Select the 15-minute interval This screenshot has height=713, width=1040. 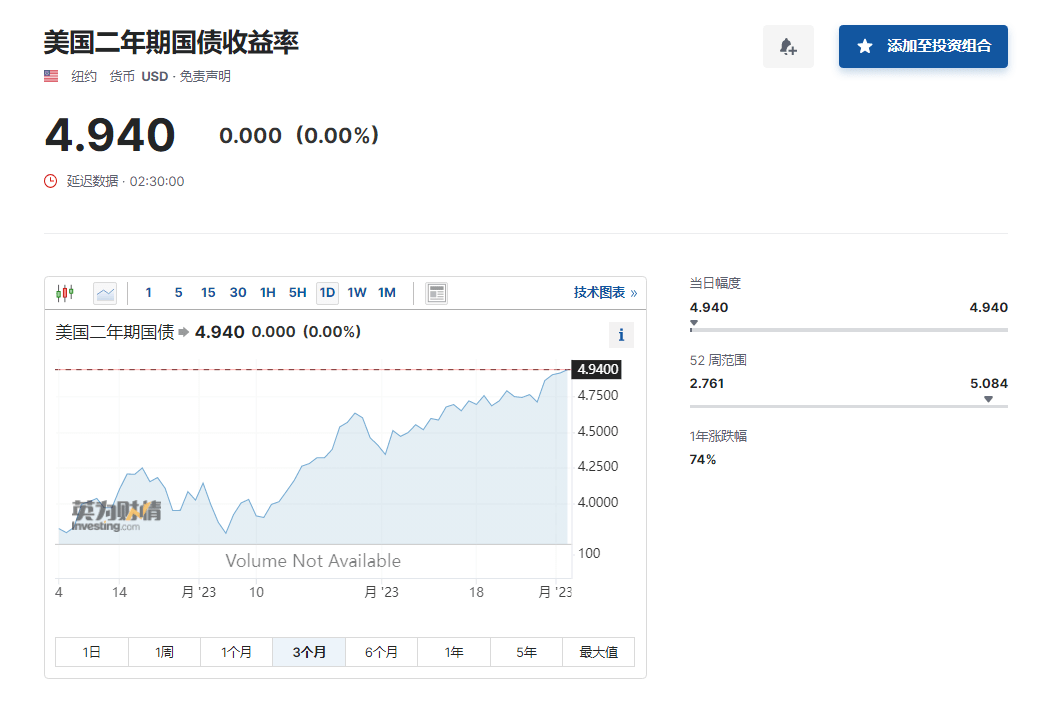tap(208, 292)
